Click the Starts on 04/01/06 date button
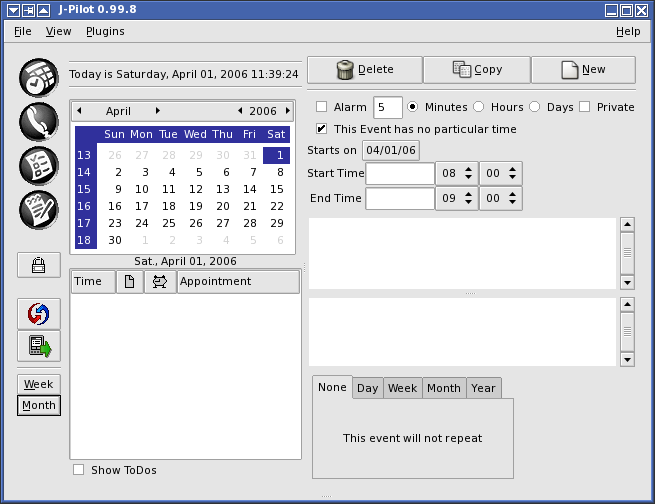The image size is (655, 504). (391, 150)
